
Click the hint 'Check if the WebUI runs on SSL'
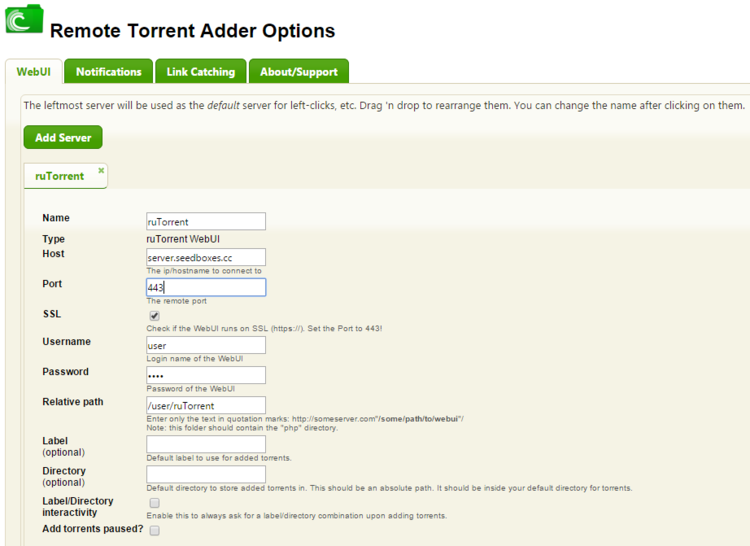click(x=265, y=328)
